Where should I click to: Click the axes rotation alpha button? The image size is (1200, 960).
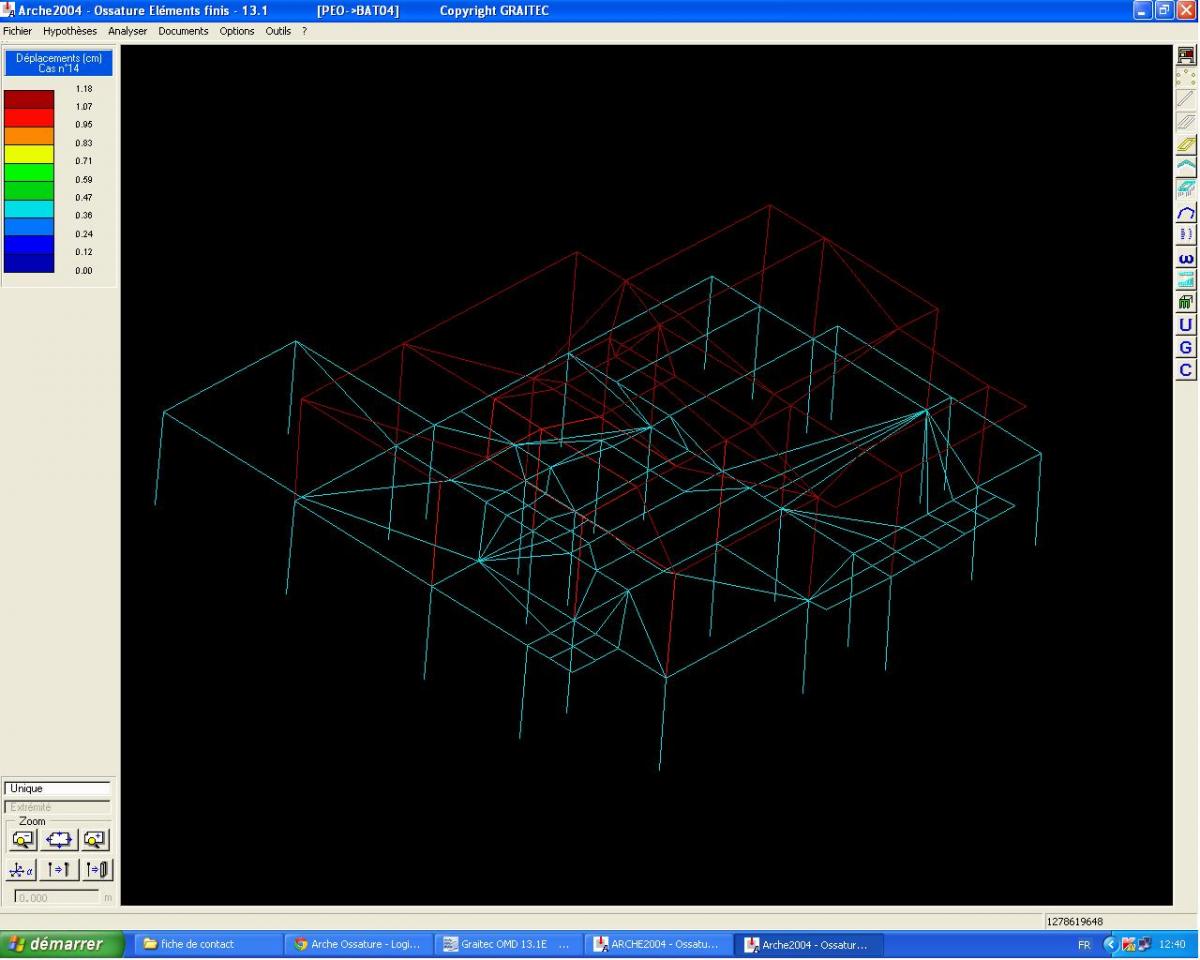(22, 870)
